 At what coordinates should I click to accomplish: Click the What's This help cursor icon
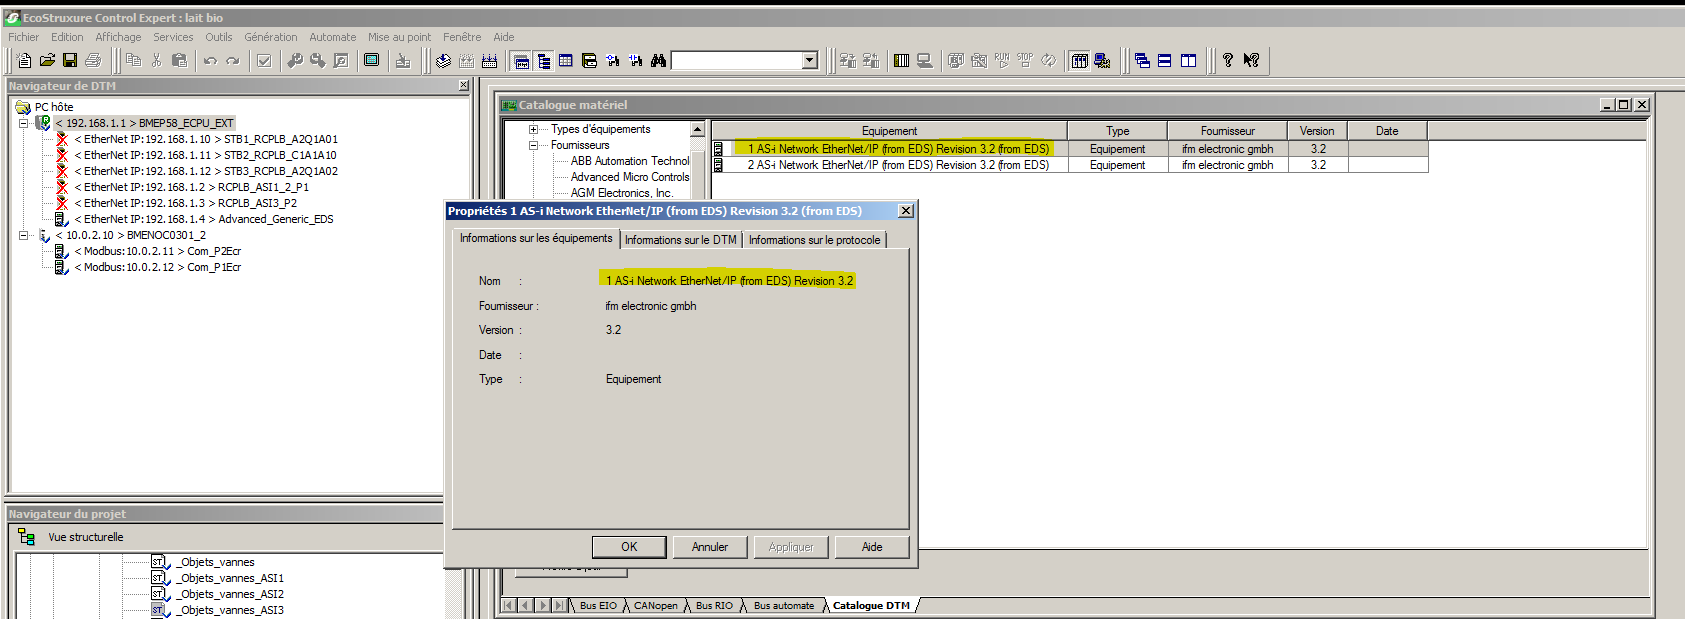pos(1251,61)
